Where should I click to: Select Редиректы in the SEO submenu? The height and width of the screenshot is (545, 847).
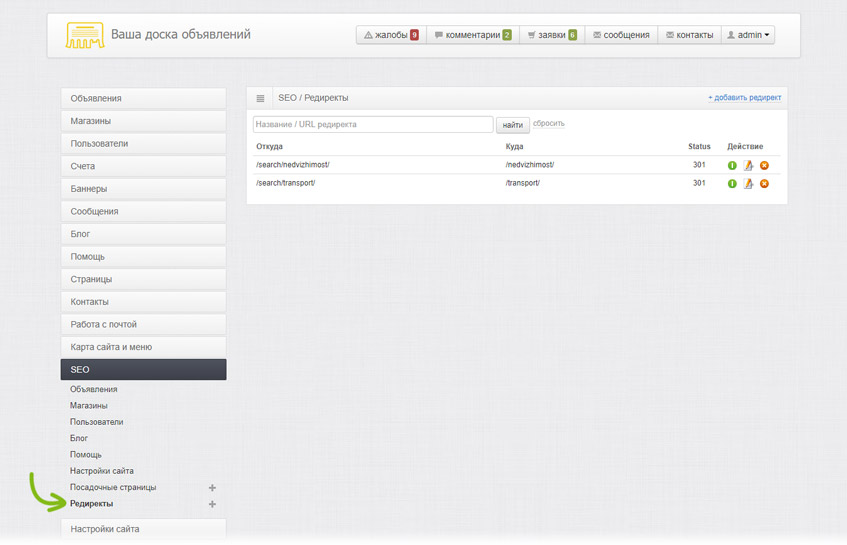pyautogui.click(x=91, y=503)
